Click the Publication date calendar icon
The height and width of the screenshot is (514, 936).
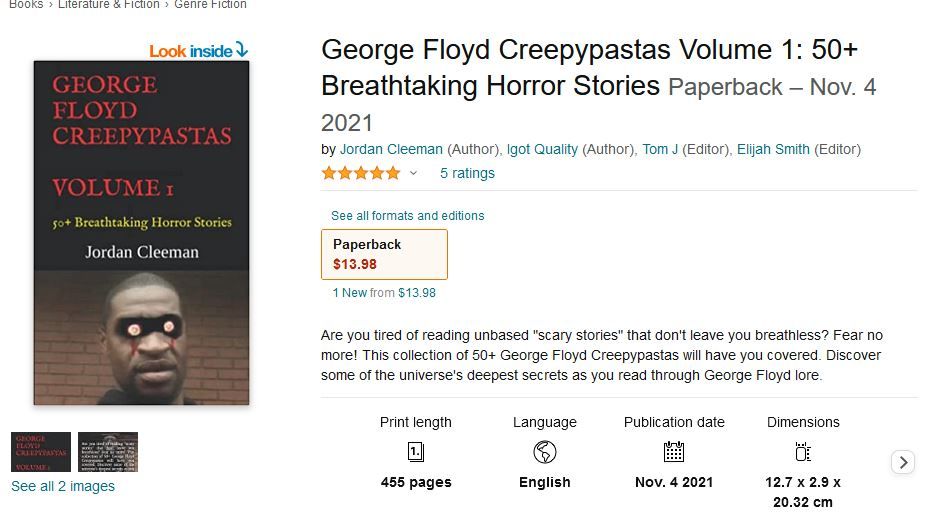[674, 451]
